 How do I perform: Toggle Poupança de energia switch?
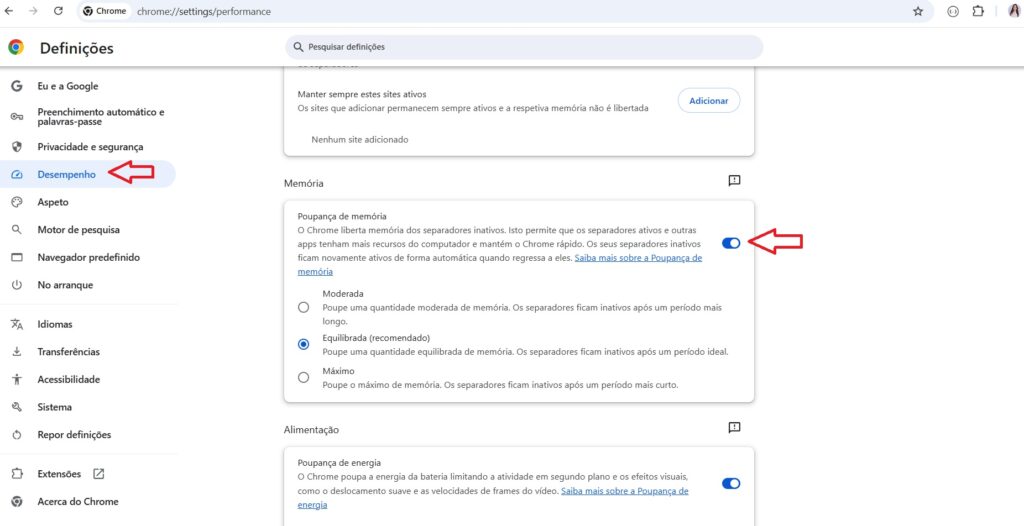[x=731, y=484]
